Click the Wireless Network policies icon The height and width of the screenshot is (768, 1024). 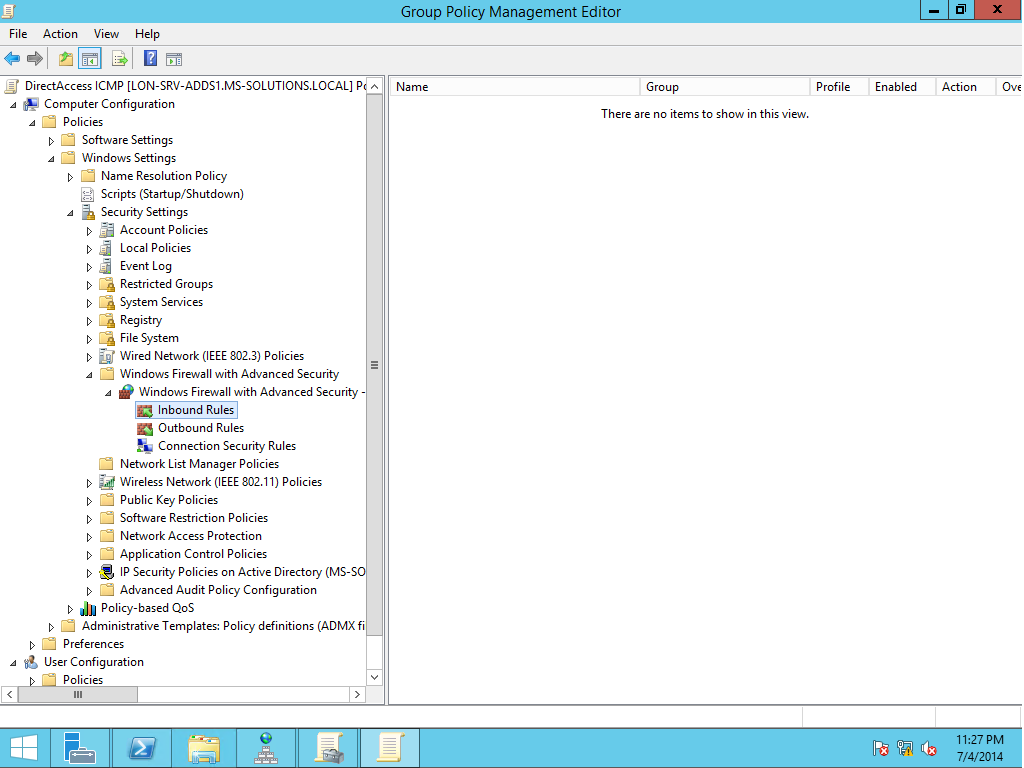[106, 482]
